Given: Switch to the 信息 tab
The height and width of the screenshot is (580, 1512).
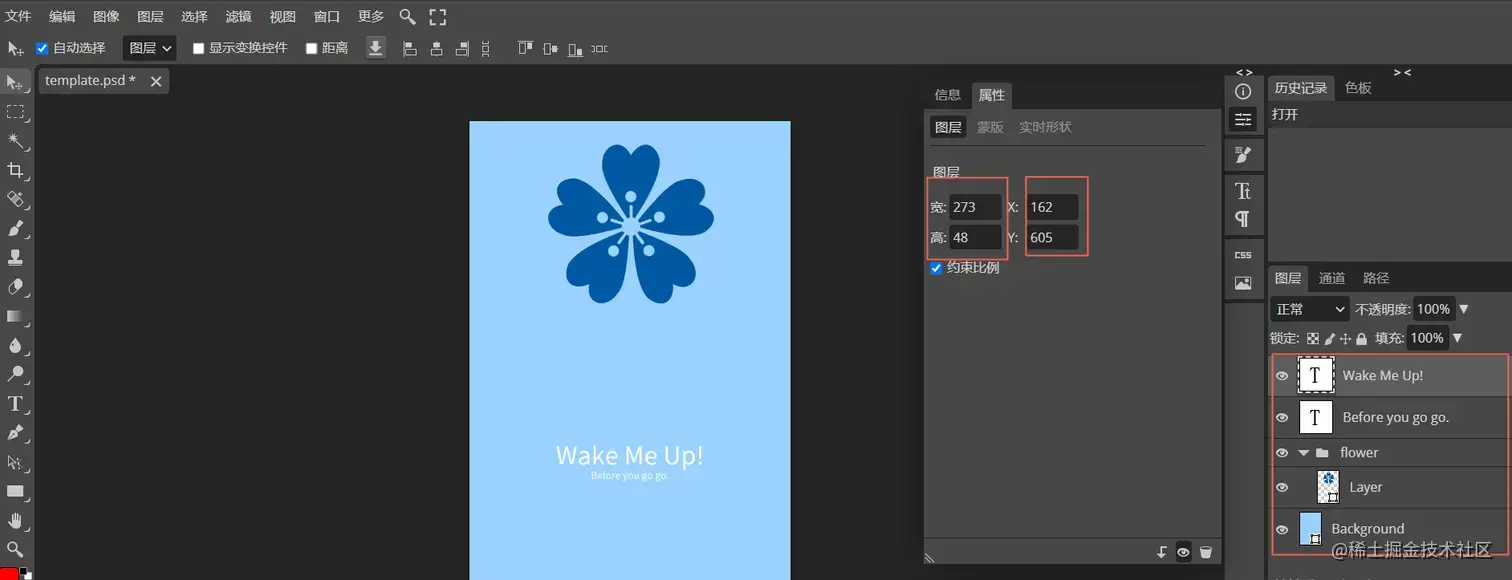Looking at the screenshot, I should 947,95.
